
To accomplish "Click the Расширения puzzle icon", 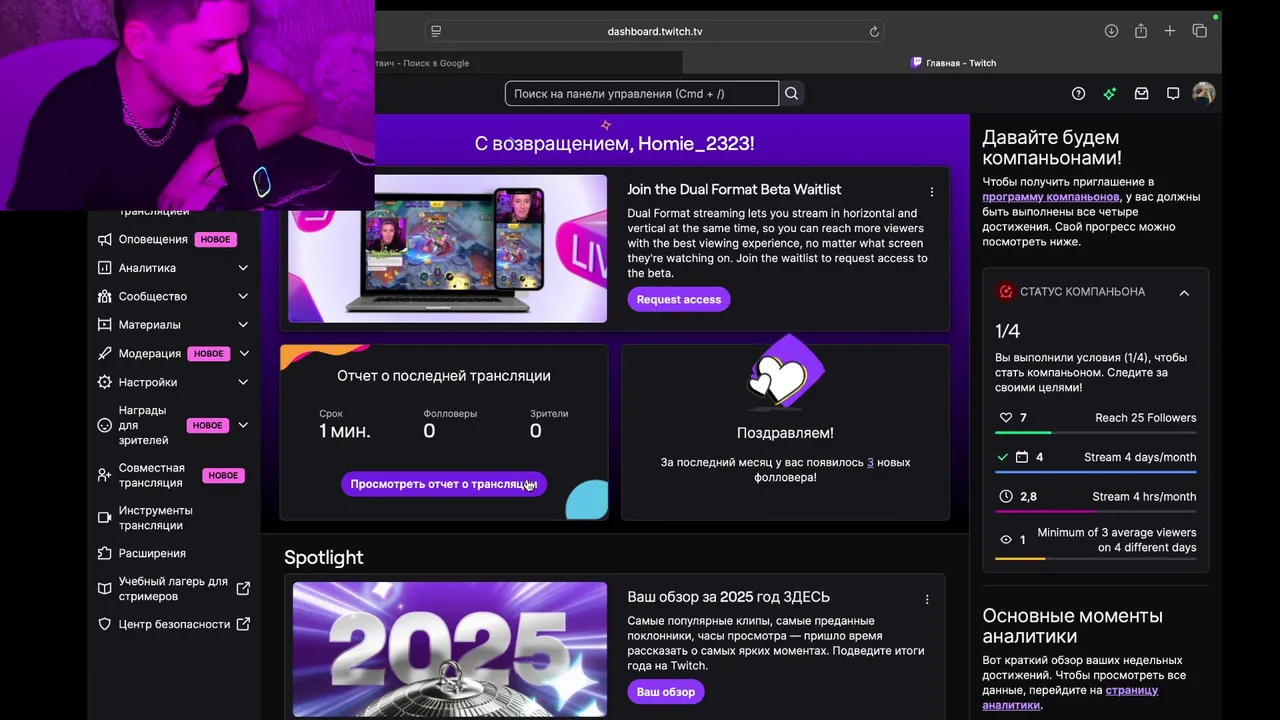I will 104,553.
